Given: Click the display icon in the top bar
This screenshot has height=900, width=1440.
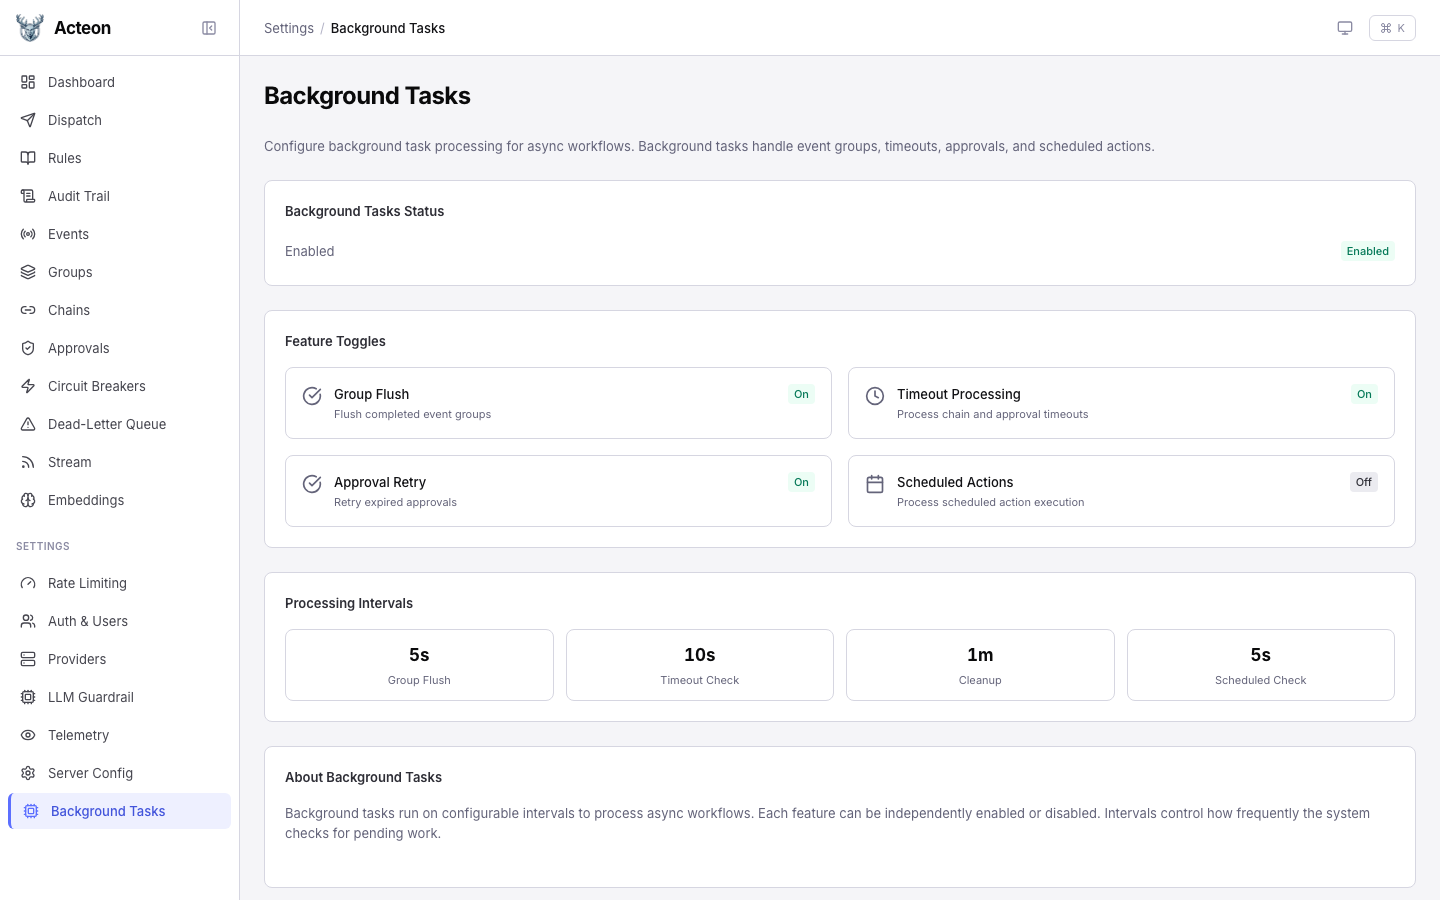Looking at the screenshot, I should click(x=1345, y=28).
